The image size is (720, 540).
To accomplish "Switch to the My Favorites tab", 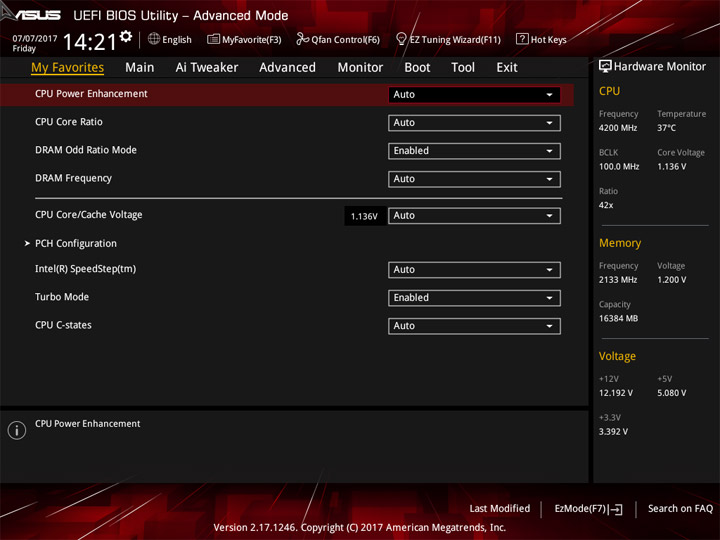I will (68, 68).
